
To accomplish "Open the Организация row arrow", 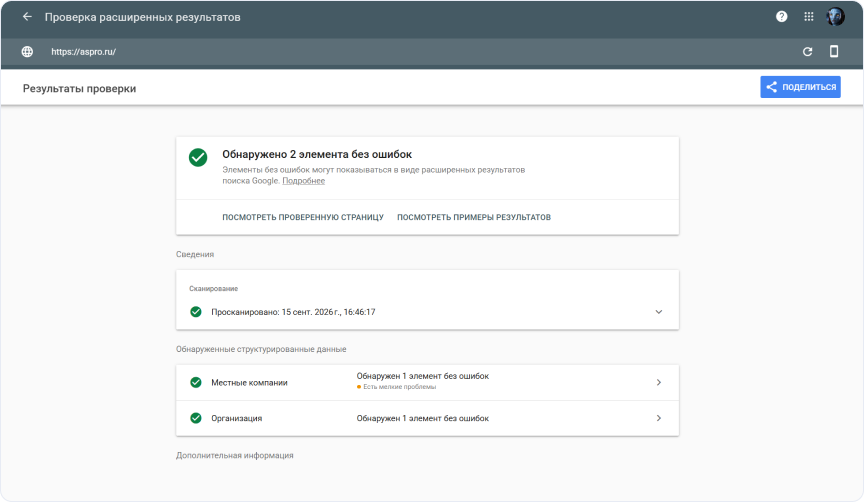I will pos(658,418).
